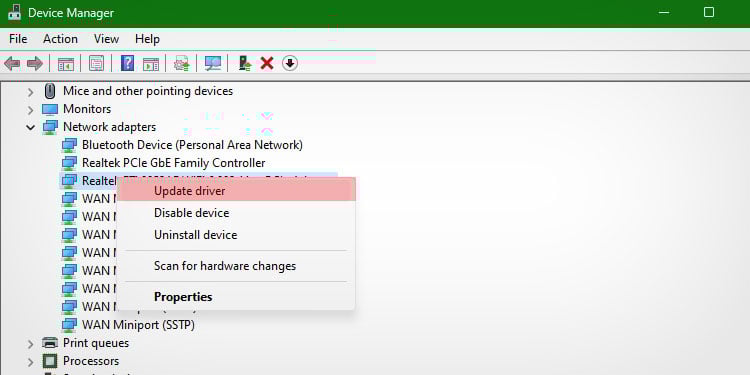Toggle the Show/Hide Console Tree toolbar icon

tap(66, 64)
